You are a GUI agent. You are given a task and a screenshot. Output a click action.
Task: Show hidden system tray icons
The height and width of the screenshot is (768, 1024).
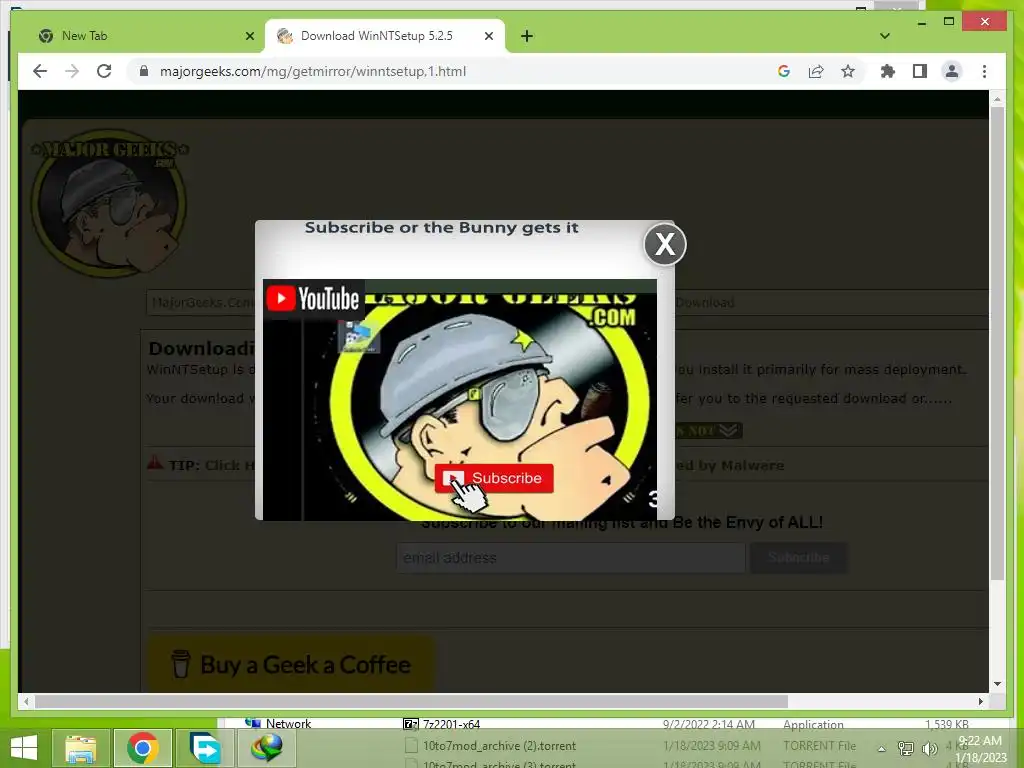[x=881, y=749]
